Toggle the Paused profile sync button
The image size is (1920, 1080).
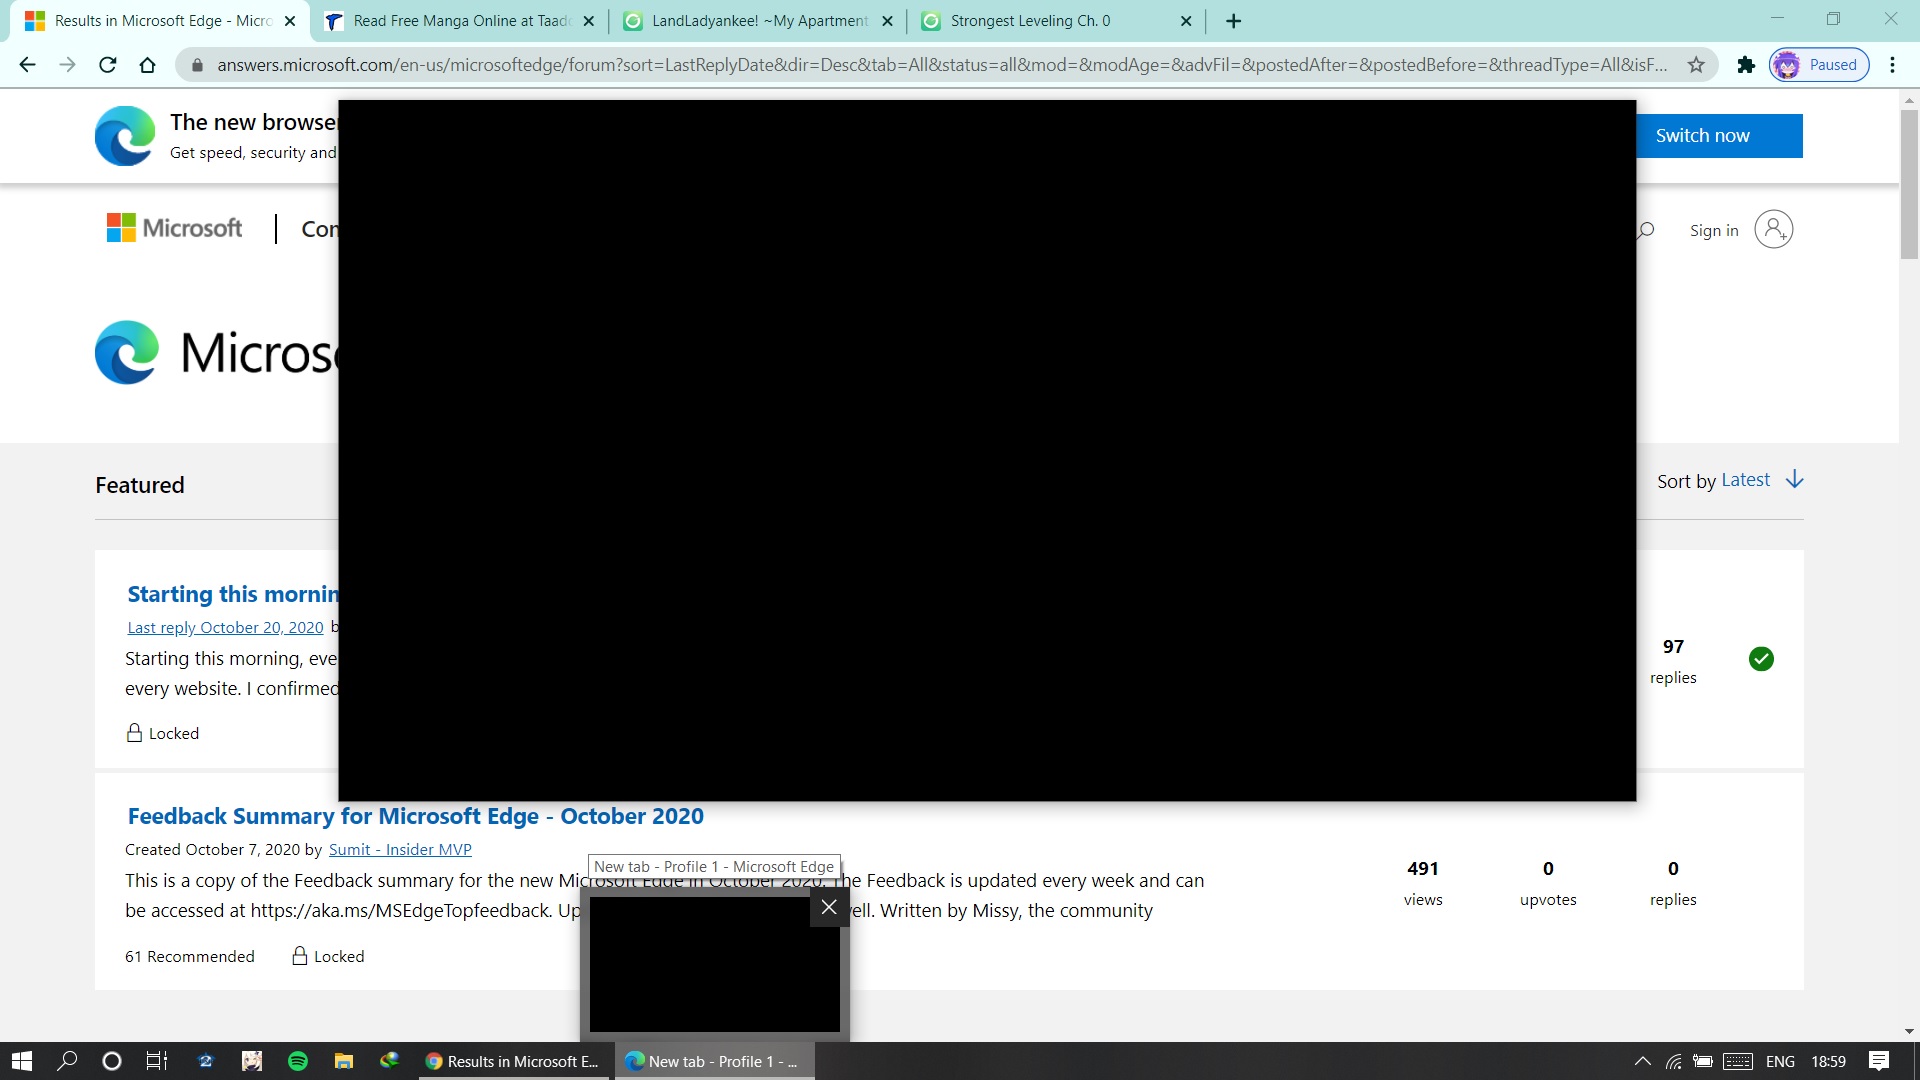click(x=1819, y=65)
